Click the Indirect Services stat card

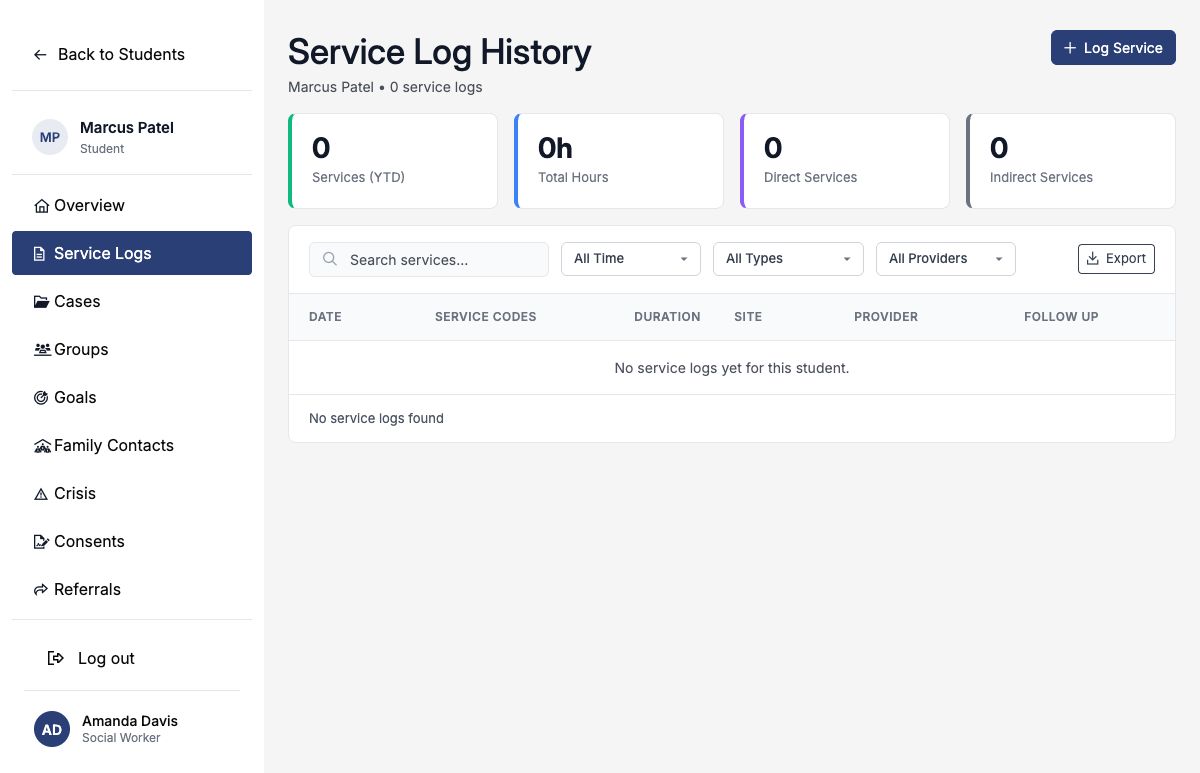click(1071, 161)
